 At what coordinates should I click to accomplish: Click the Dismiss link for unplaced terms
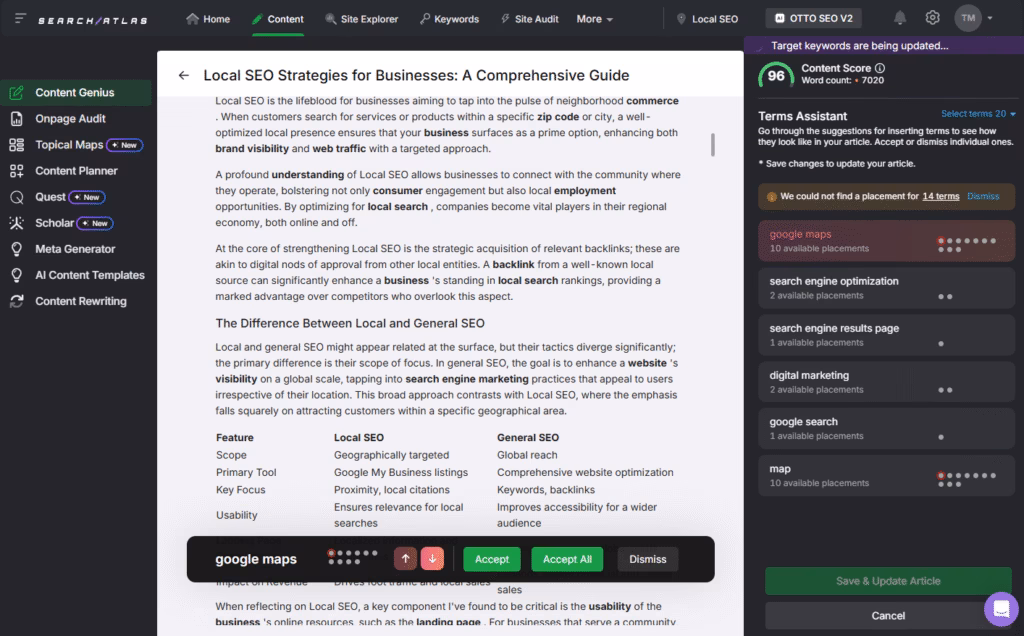(x=983, y=196)
